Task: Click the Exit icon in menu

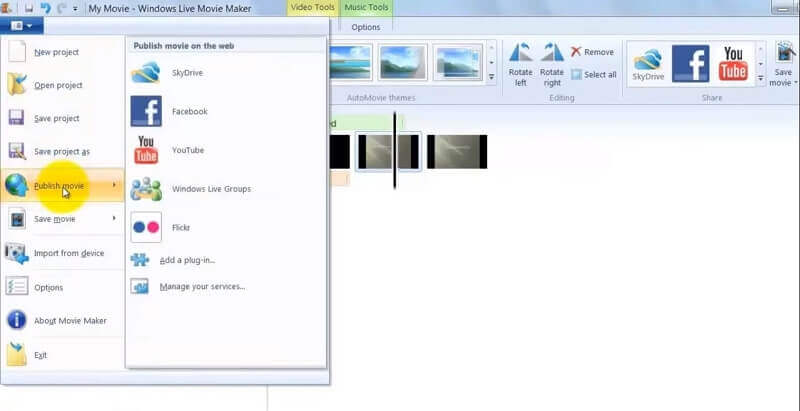Action: click(17, 354)
